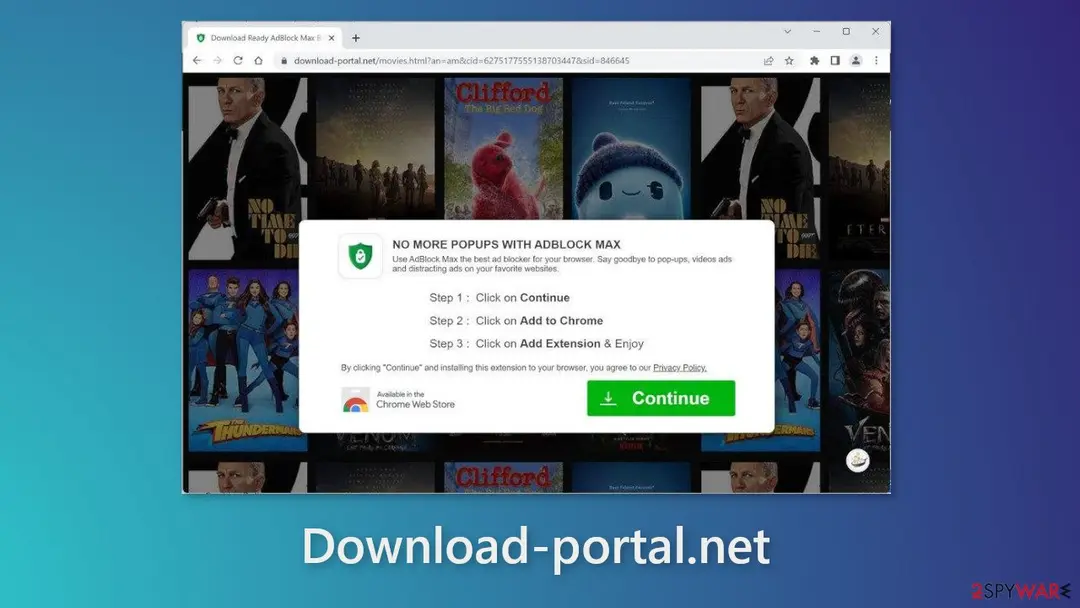The width and height of the screenshot is (1080, 608).
Task: Click the blue beanie character movie poster
Action: [x=631, y=148]
